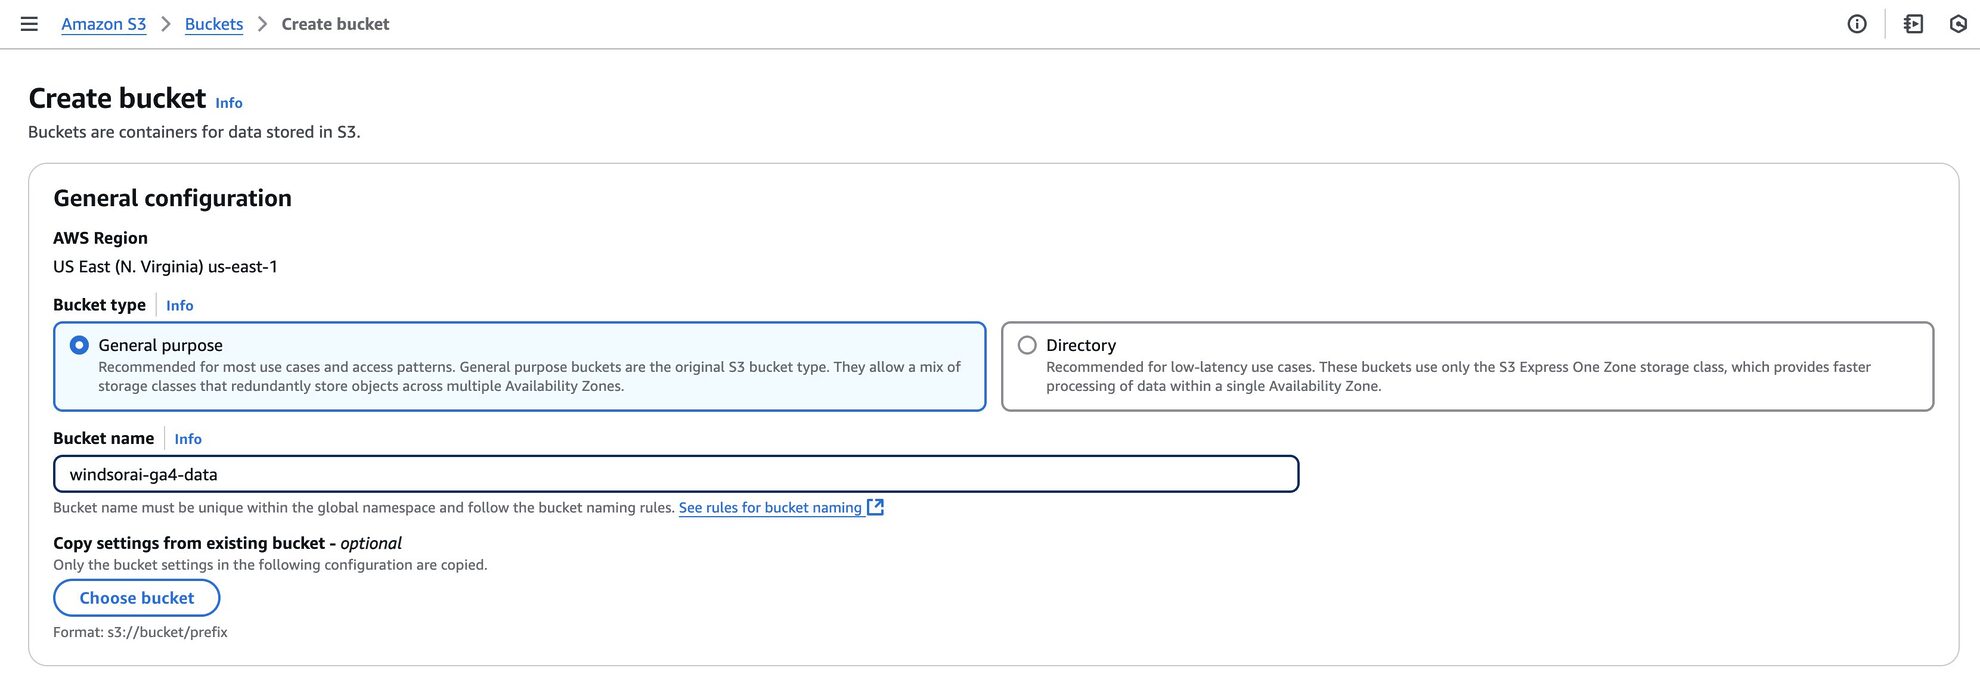Screen dimensions: 1980x677
Task: Open the CloudShell panel icon
Action: click(x=1913, y=24)
